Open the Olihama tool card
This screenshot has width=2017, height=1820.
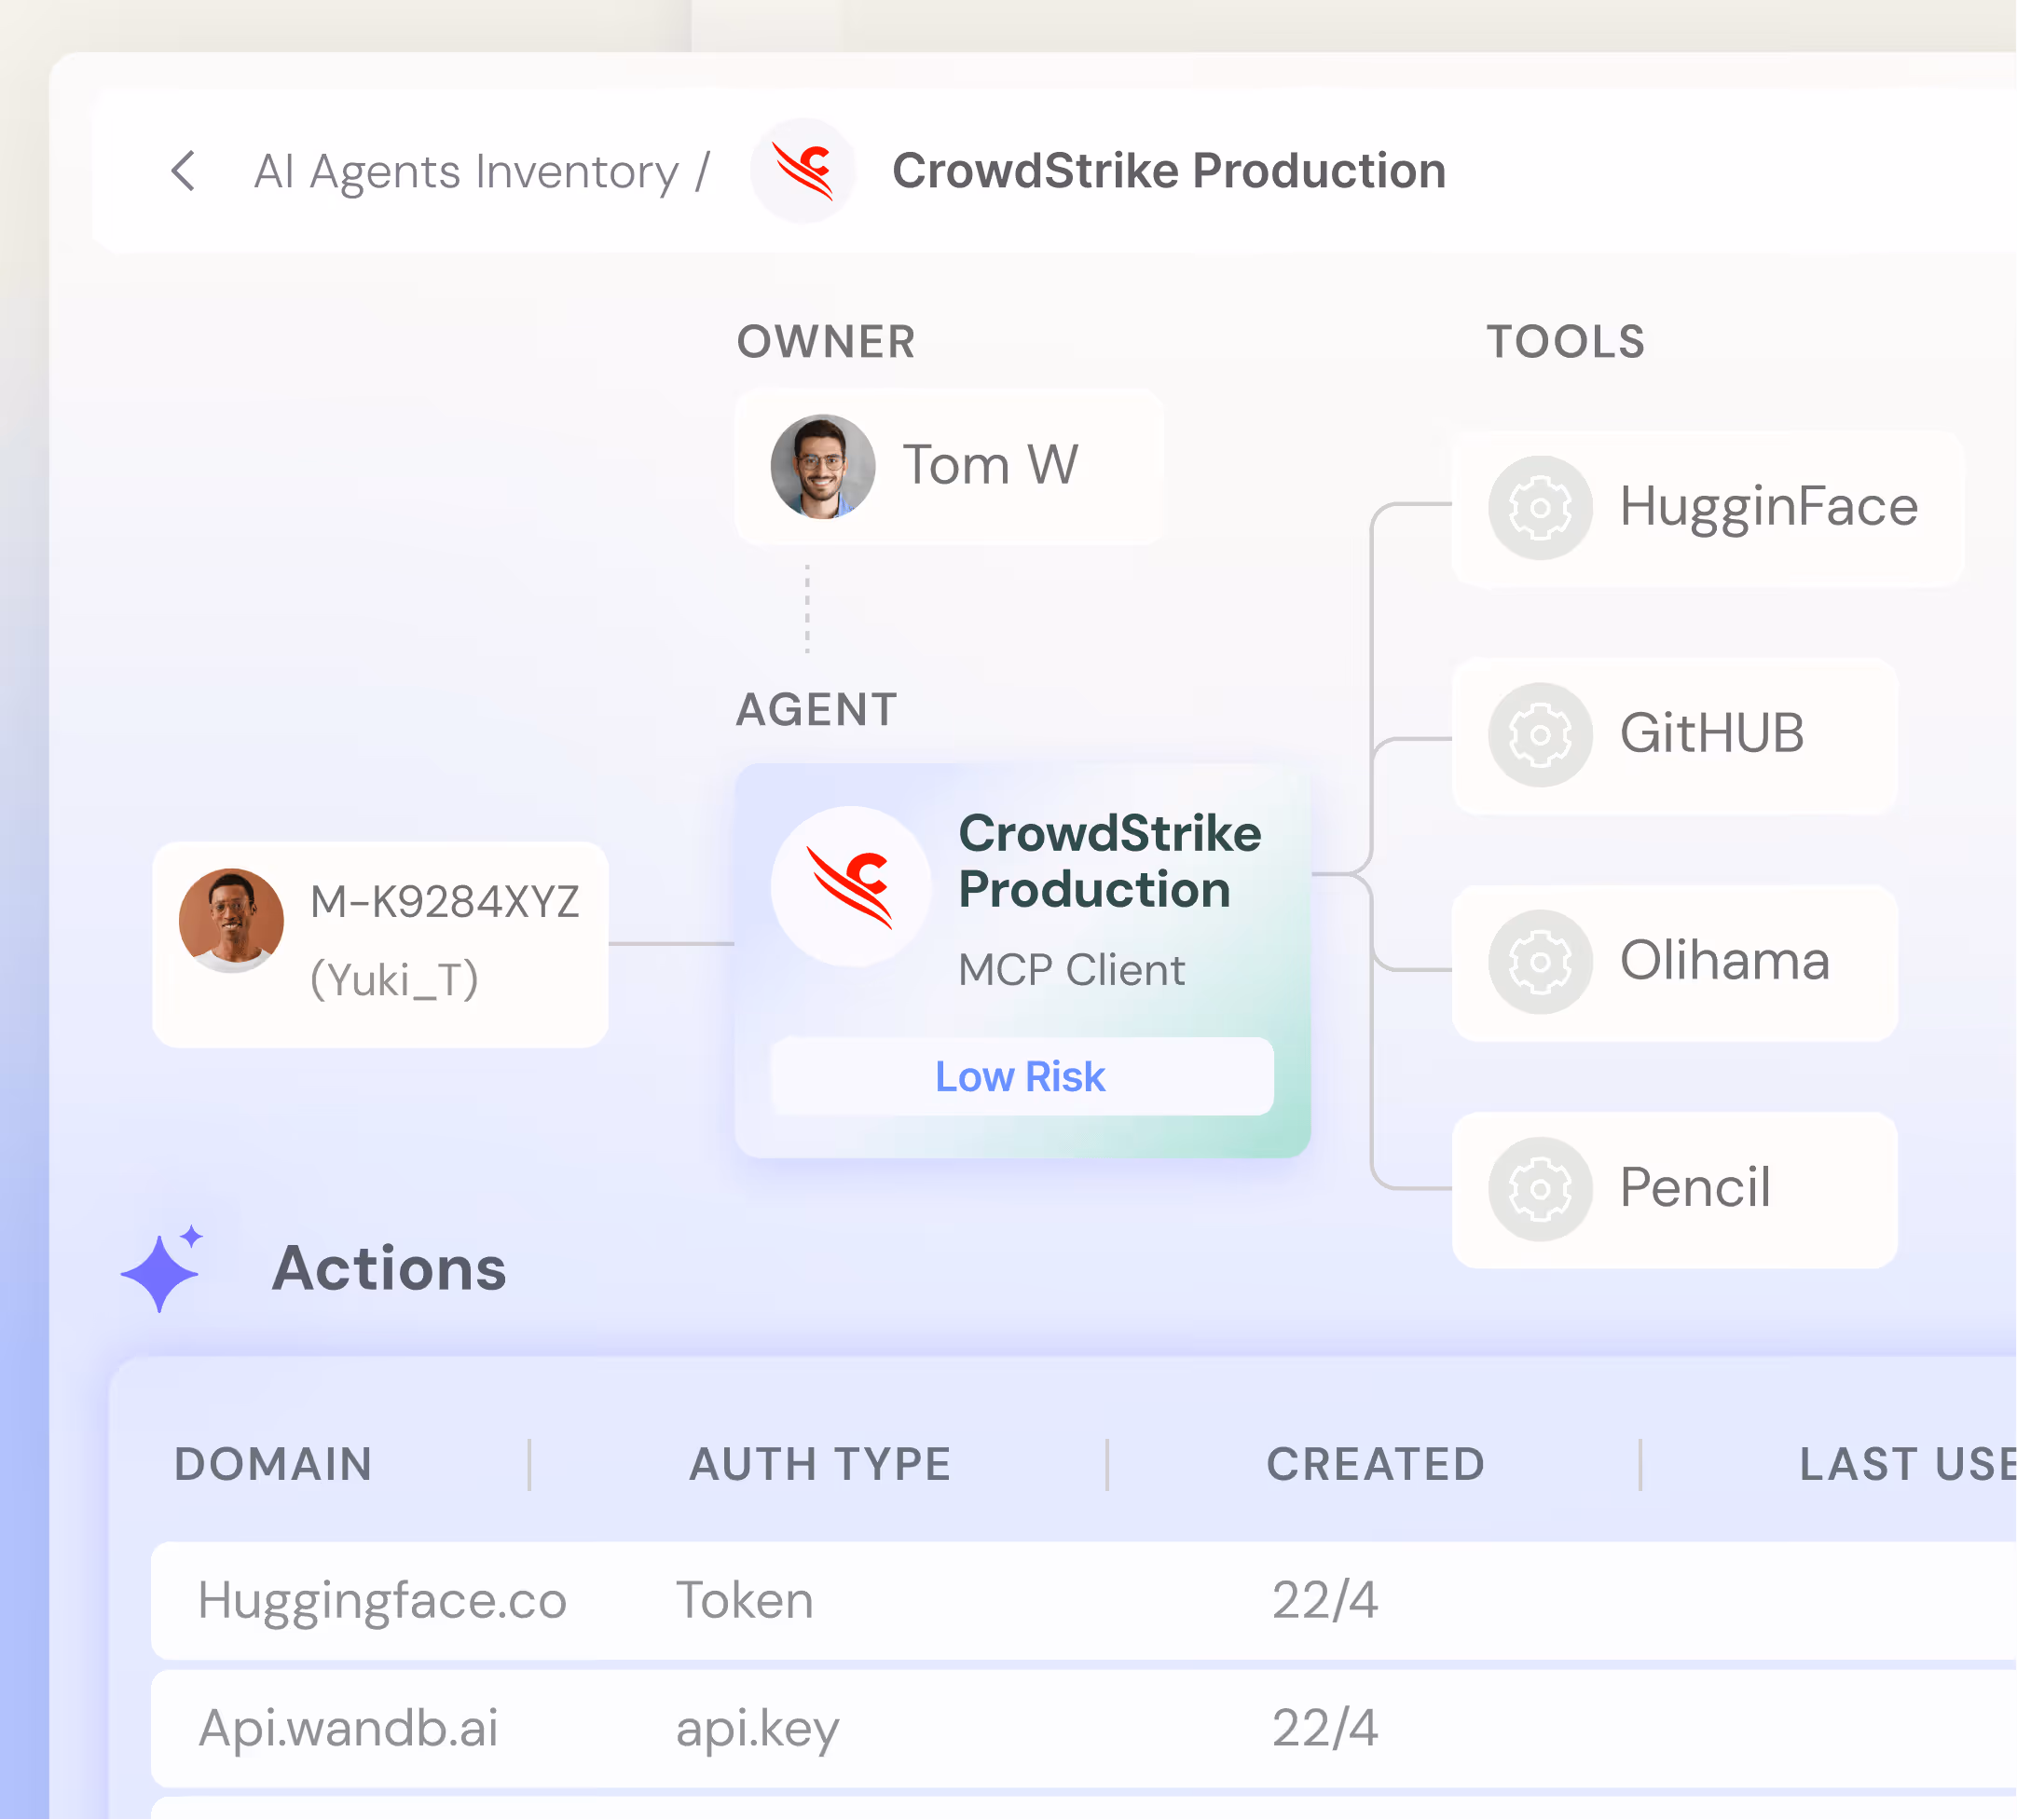pos(1674,962)
